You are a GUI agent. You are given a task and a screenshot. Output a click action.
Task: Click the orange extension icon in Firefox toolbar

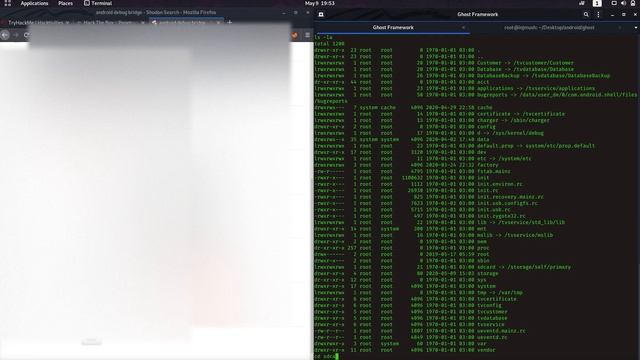pos(295,36)
